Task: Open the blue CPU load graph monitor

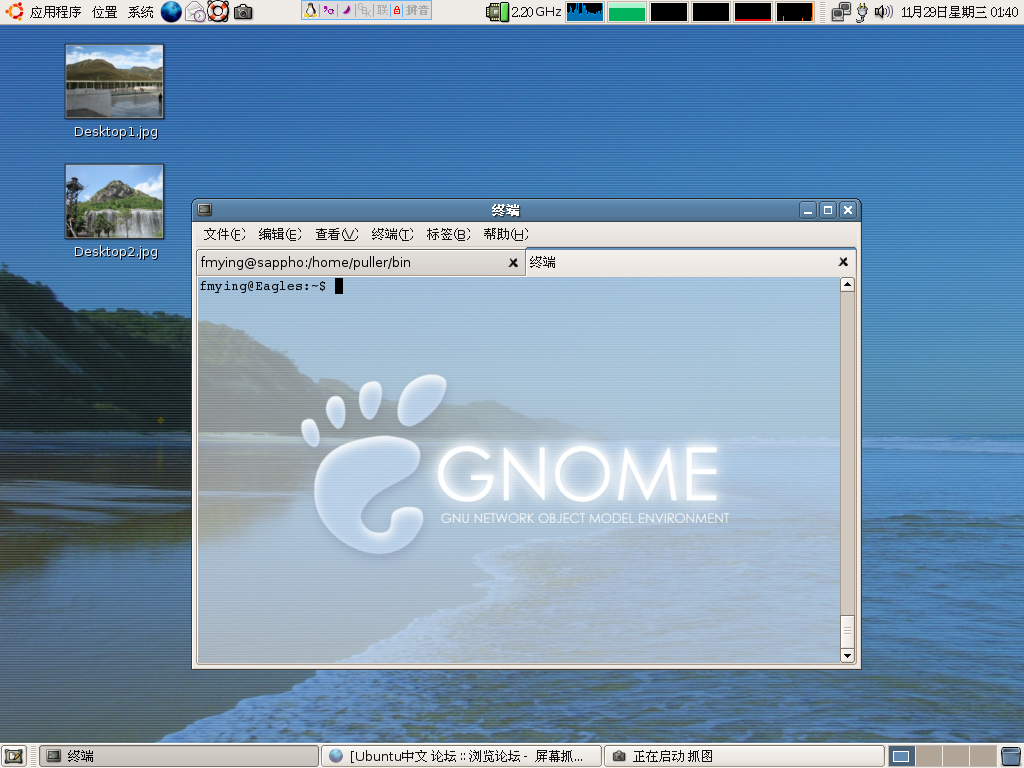Action: pos(584,12)
